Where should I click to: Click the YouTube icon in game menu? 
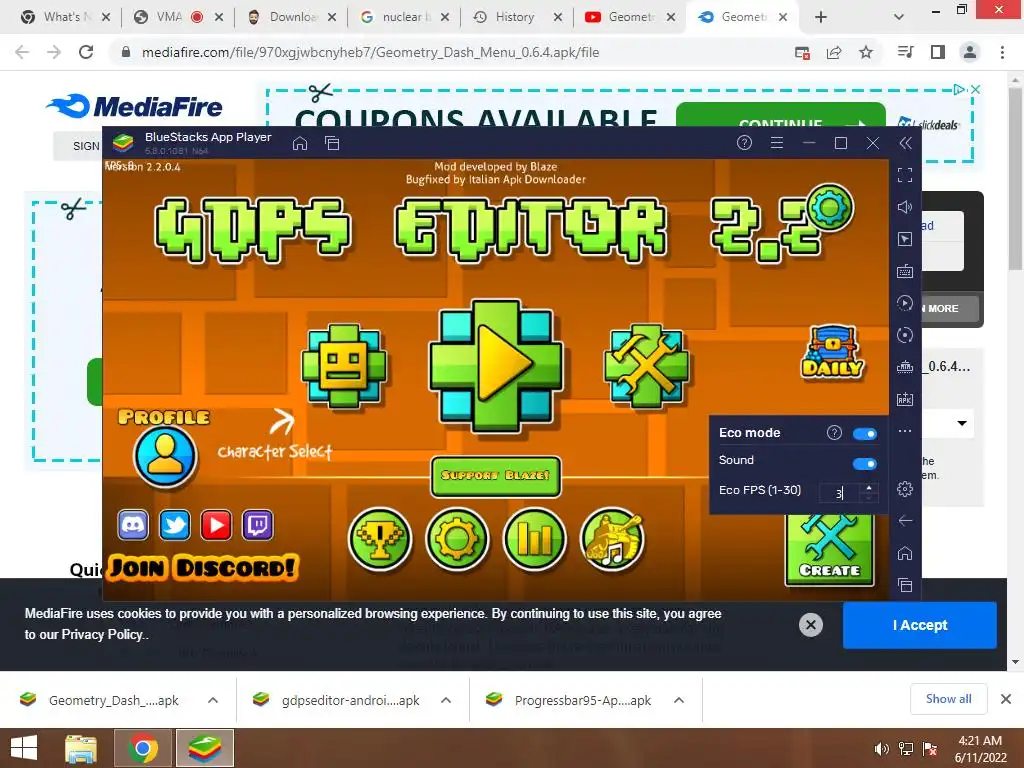216,525
